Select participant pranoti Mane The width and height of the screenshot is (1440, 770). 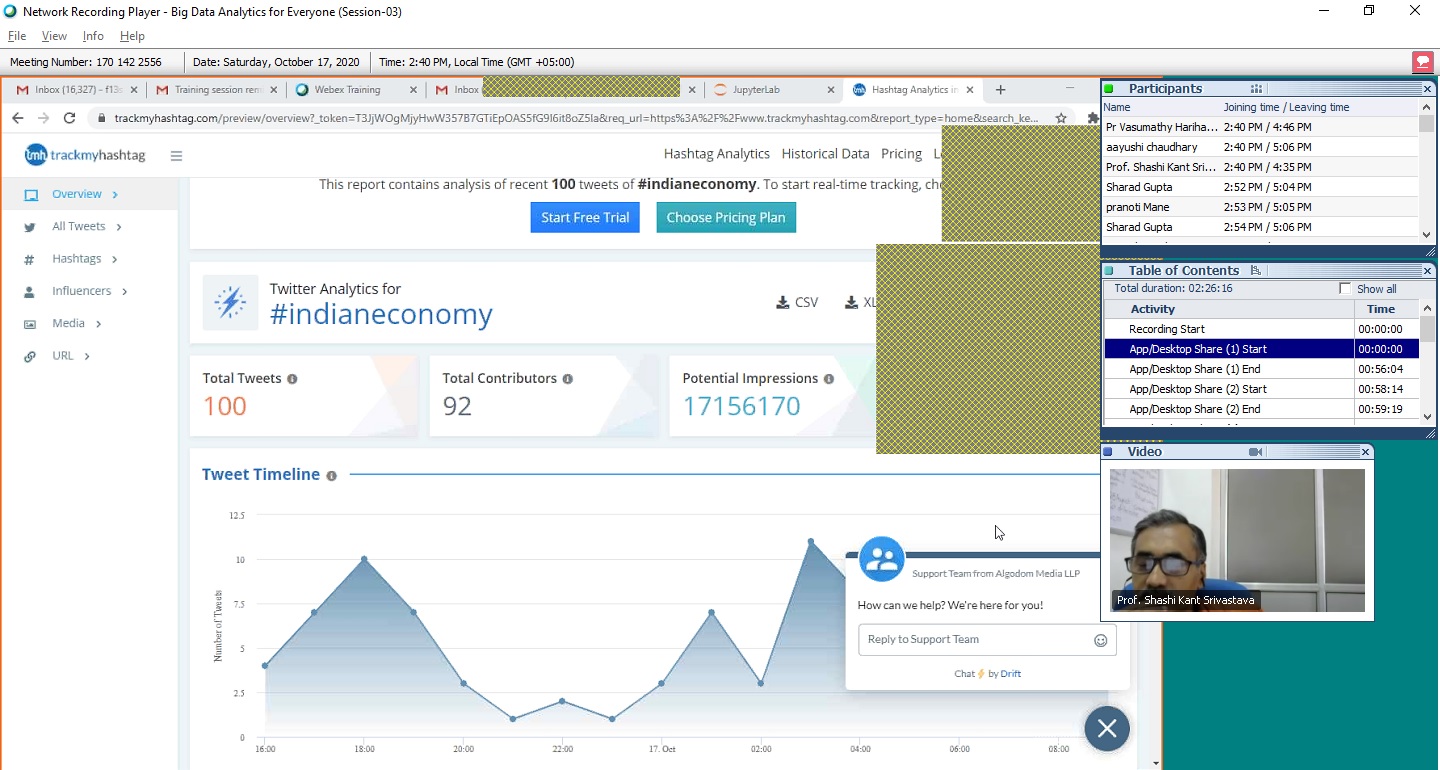click(x=1260, y=207)
